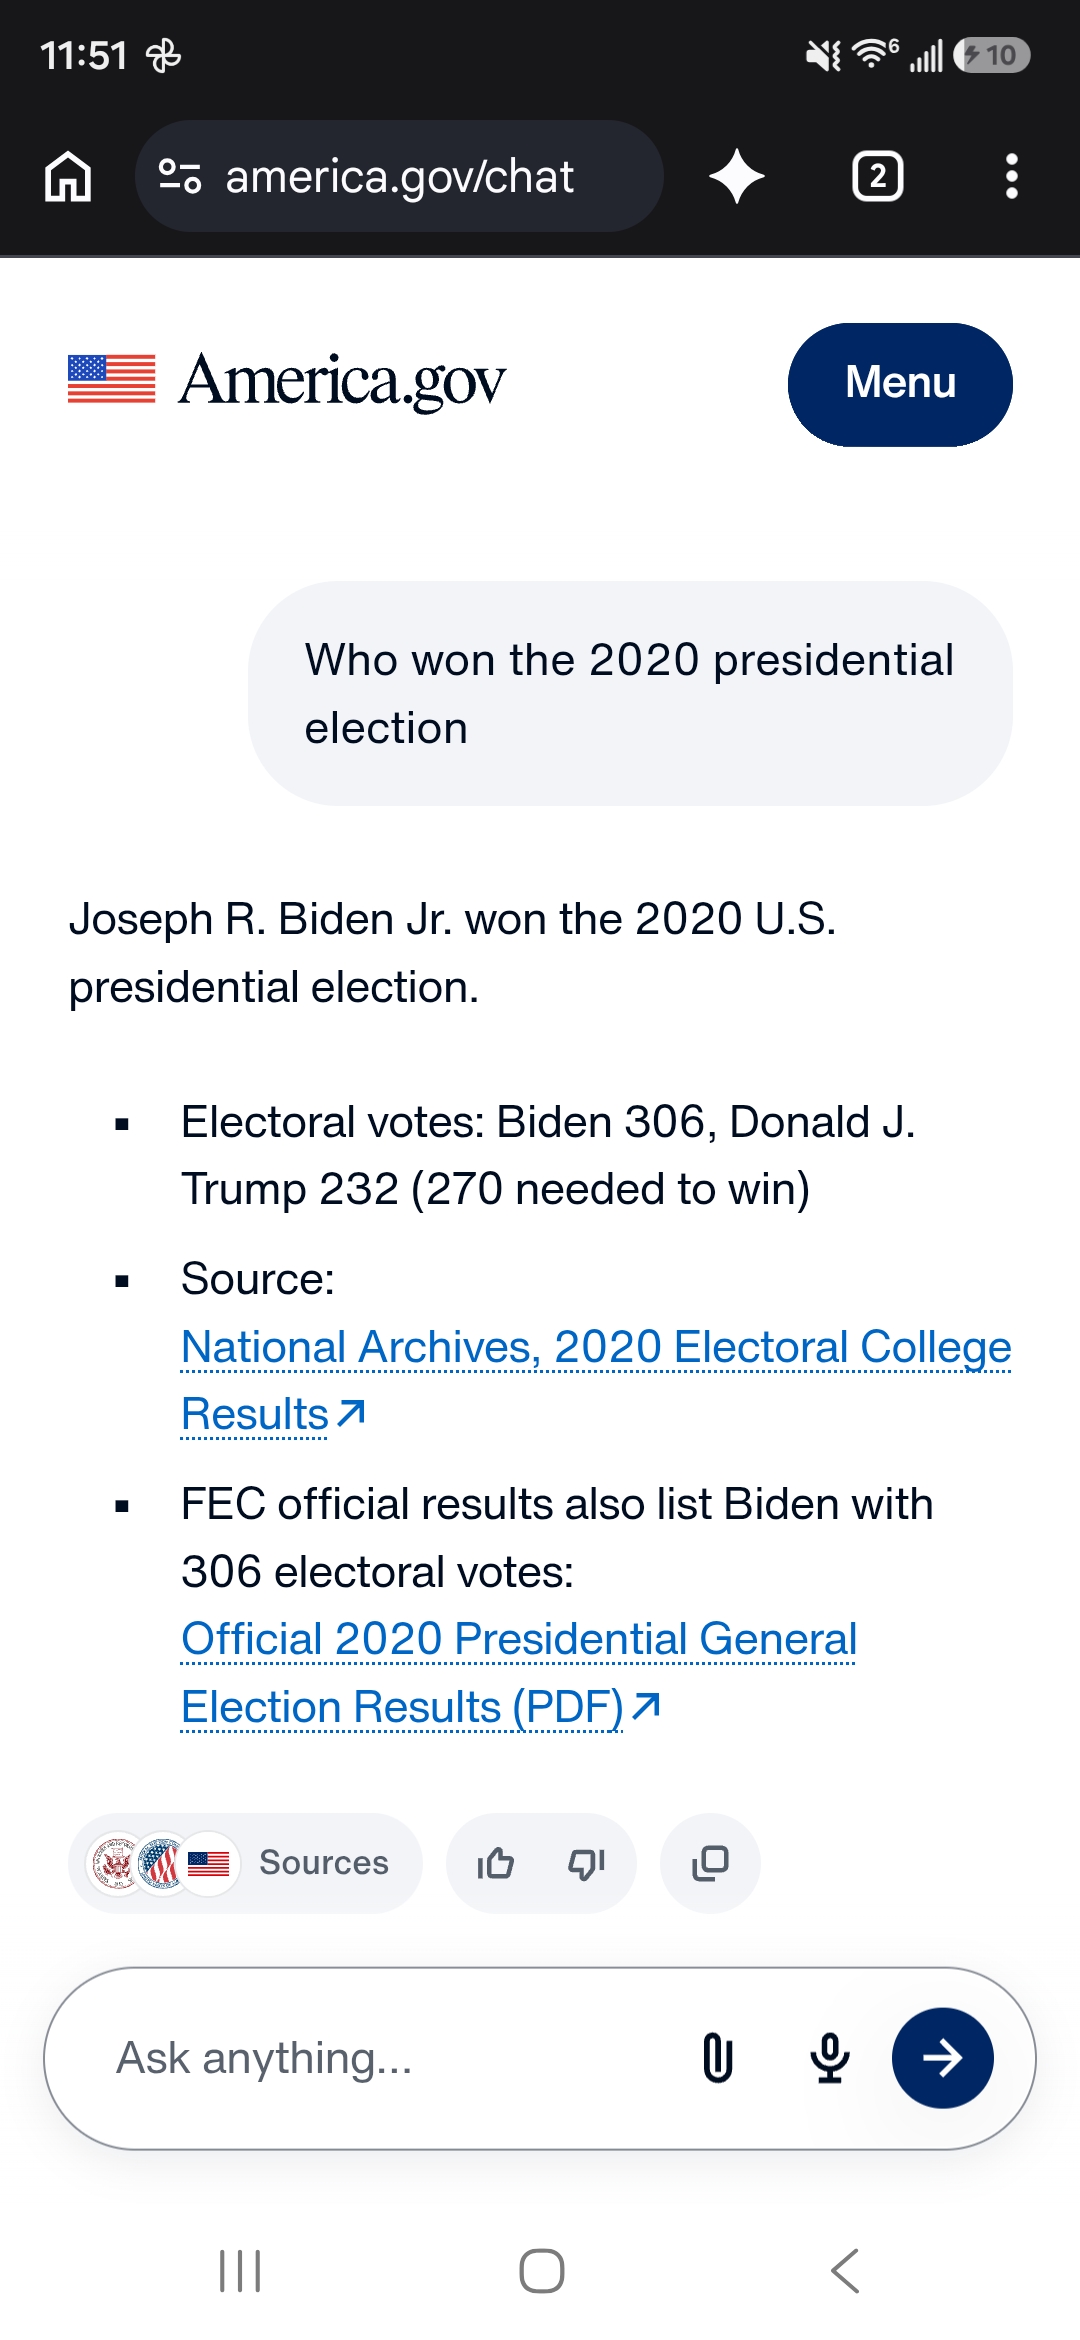
Task: Open site settings icon in address bar
Action: pyautogui.click(x=180, y=176)
